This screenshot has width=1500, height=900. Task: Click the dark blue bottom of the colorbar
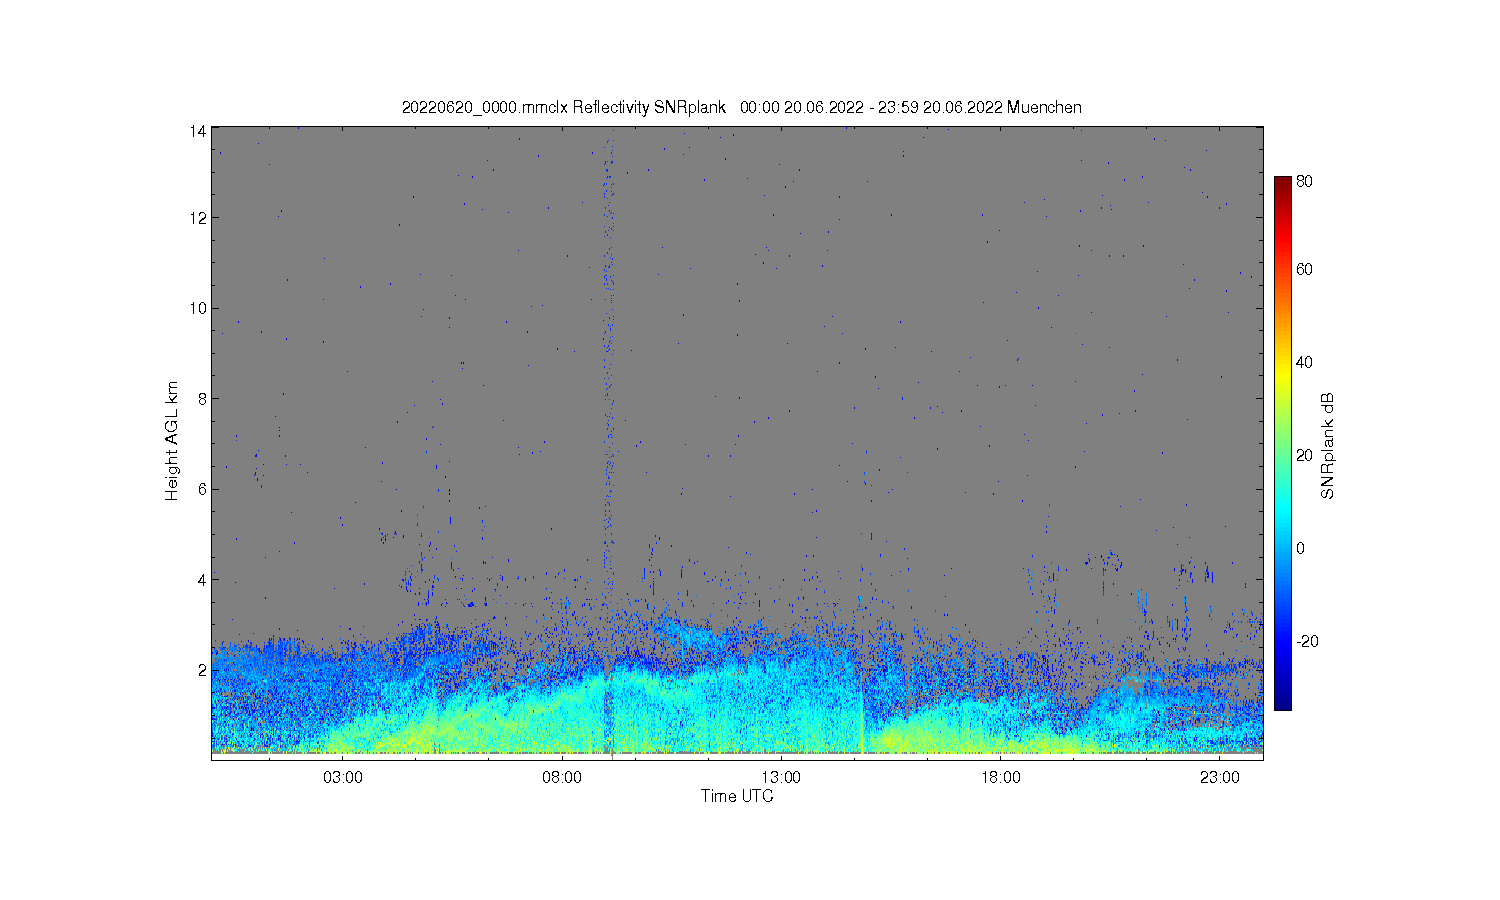pos(1282,700)
